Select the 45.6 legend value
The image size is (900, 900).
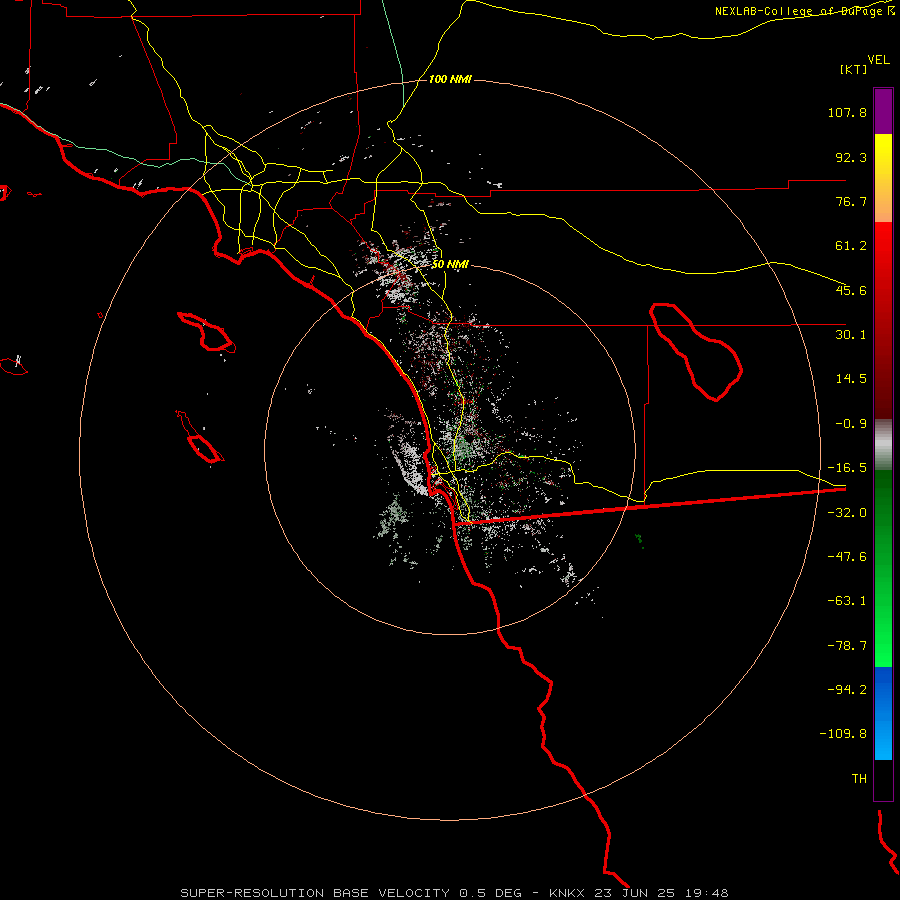pos(851,290)
